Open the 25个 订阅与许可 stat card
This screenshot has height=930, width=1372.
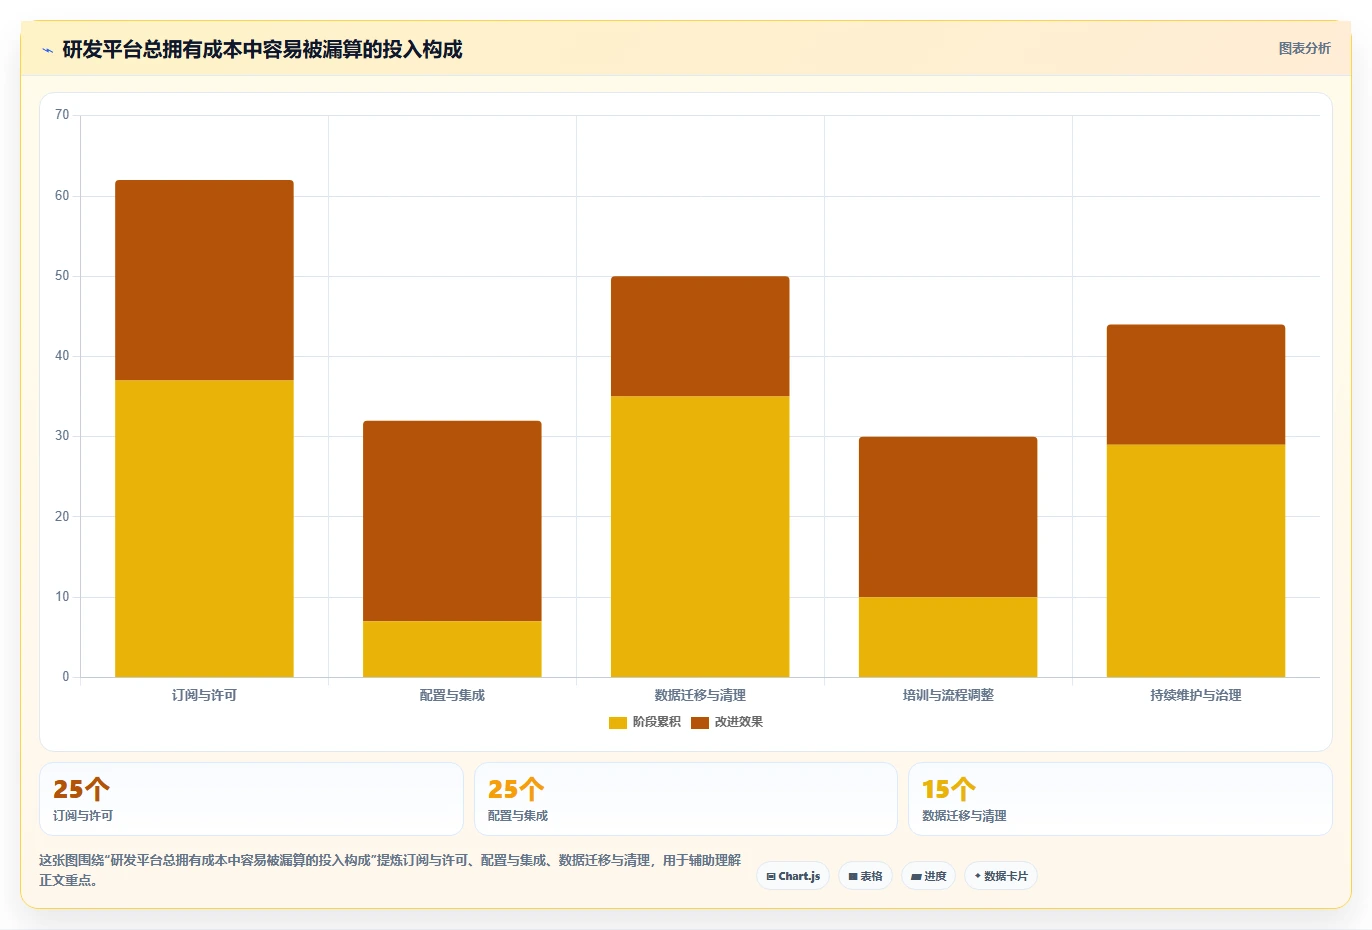point(251,799)
